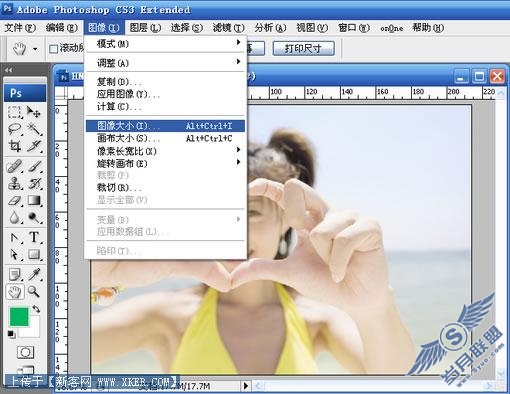Image resolution: width=510 pixels, height=394 pixels.
Task: Select the Notes tool
Action: pyautogui.click(x=15, y=274)
